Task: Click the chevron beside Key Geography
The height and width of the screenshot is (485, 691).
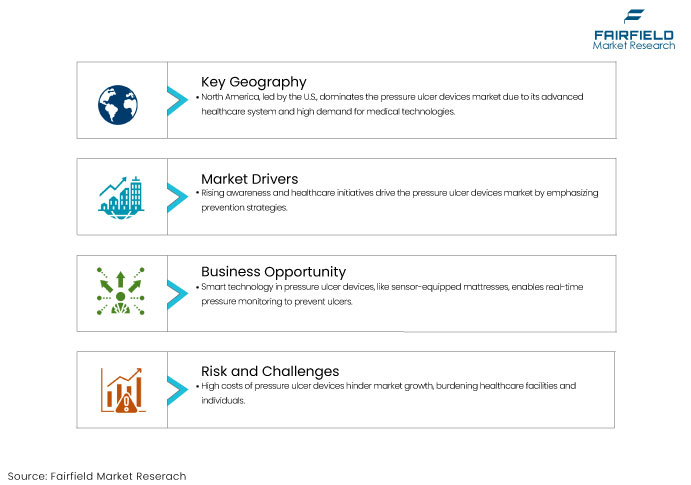Action: pos(178,101)
